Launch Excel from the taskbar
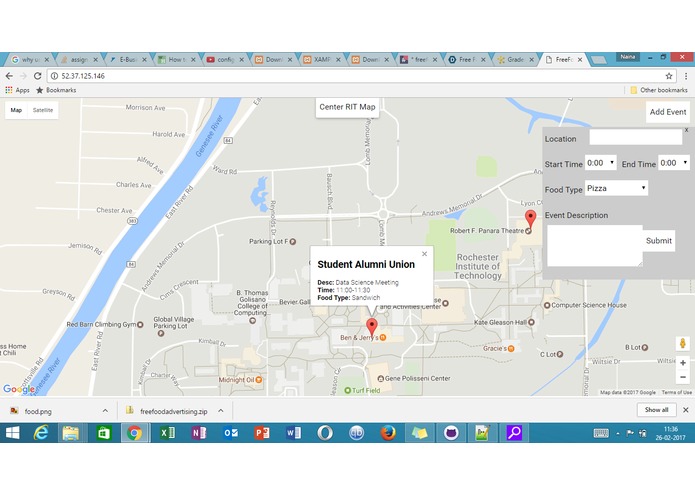Viewport: 695px width, 494px height. [x=167, y=433]
